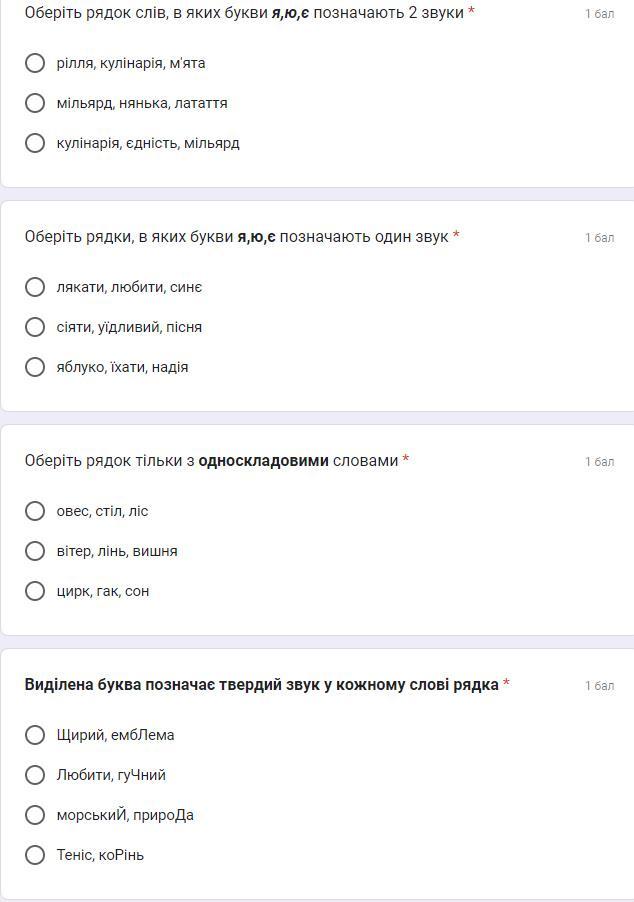Pick the option "вітер, лінь, вишня"
Screen dimensions: 634x902
click(x=35, y=551)
